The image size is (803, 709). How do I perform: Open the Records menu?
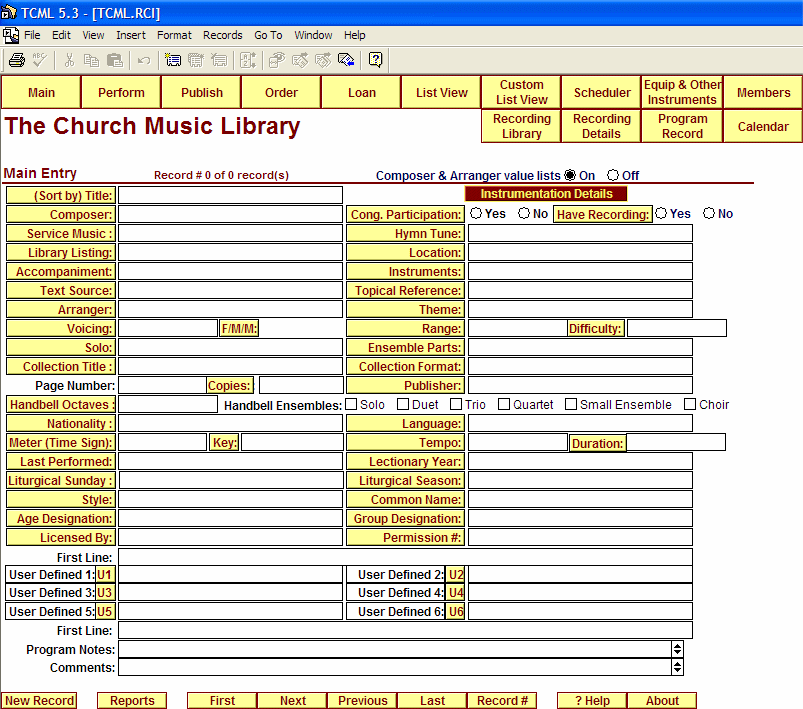pyautogui.click(x=223, y=35)
